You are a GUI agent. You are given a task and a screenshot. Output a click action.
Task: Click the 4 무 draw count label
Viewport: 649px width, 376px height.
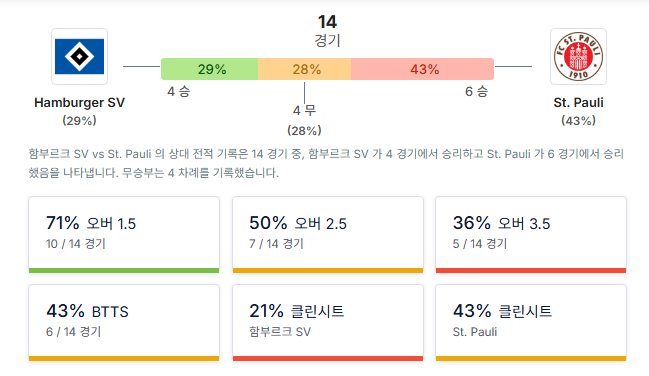(304, 111)
